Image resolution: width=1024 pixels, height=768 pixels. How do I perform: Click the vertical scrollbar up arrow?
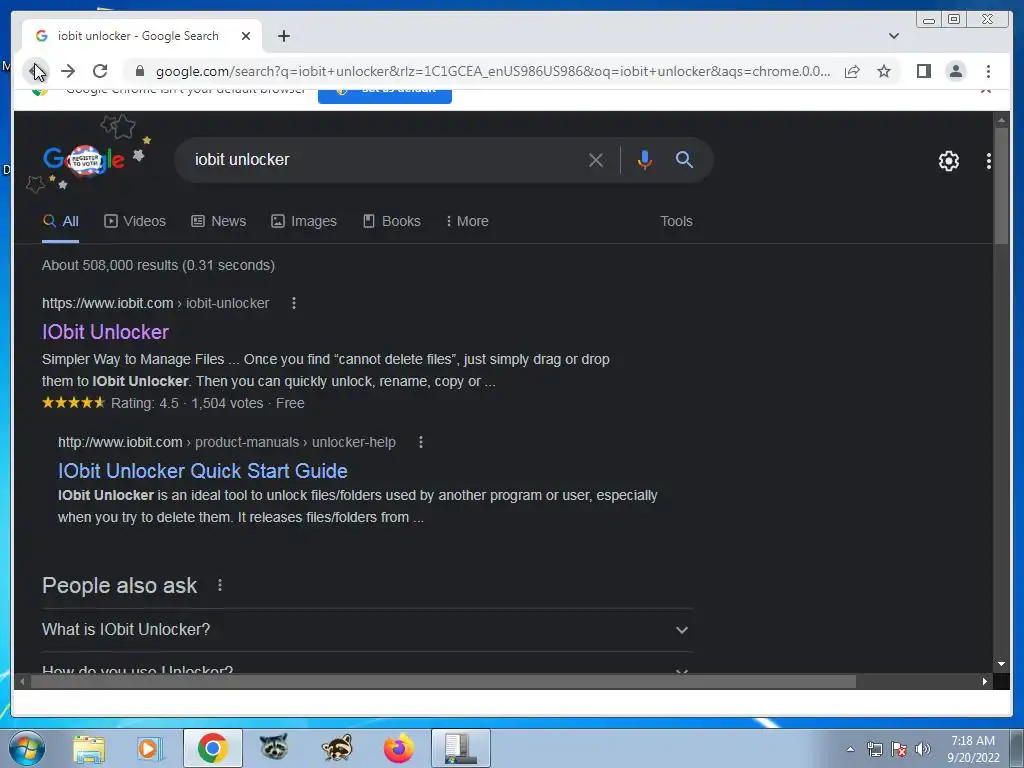coord(1001,120)
